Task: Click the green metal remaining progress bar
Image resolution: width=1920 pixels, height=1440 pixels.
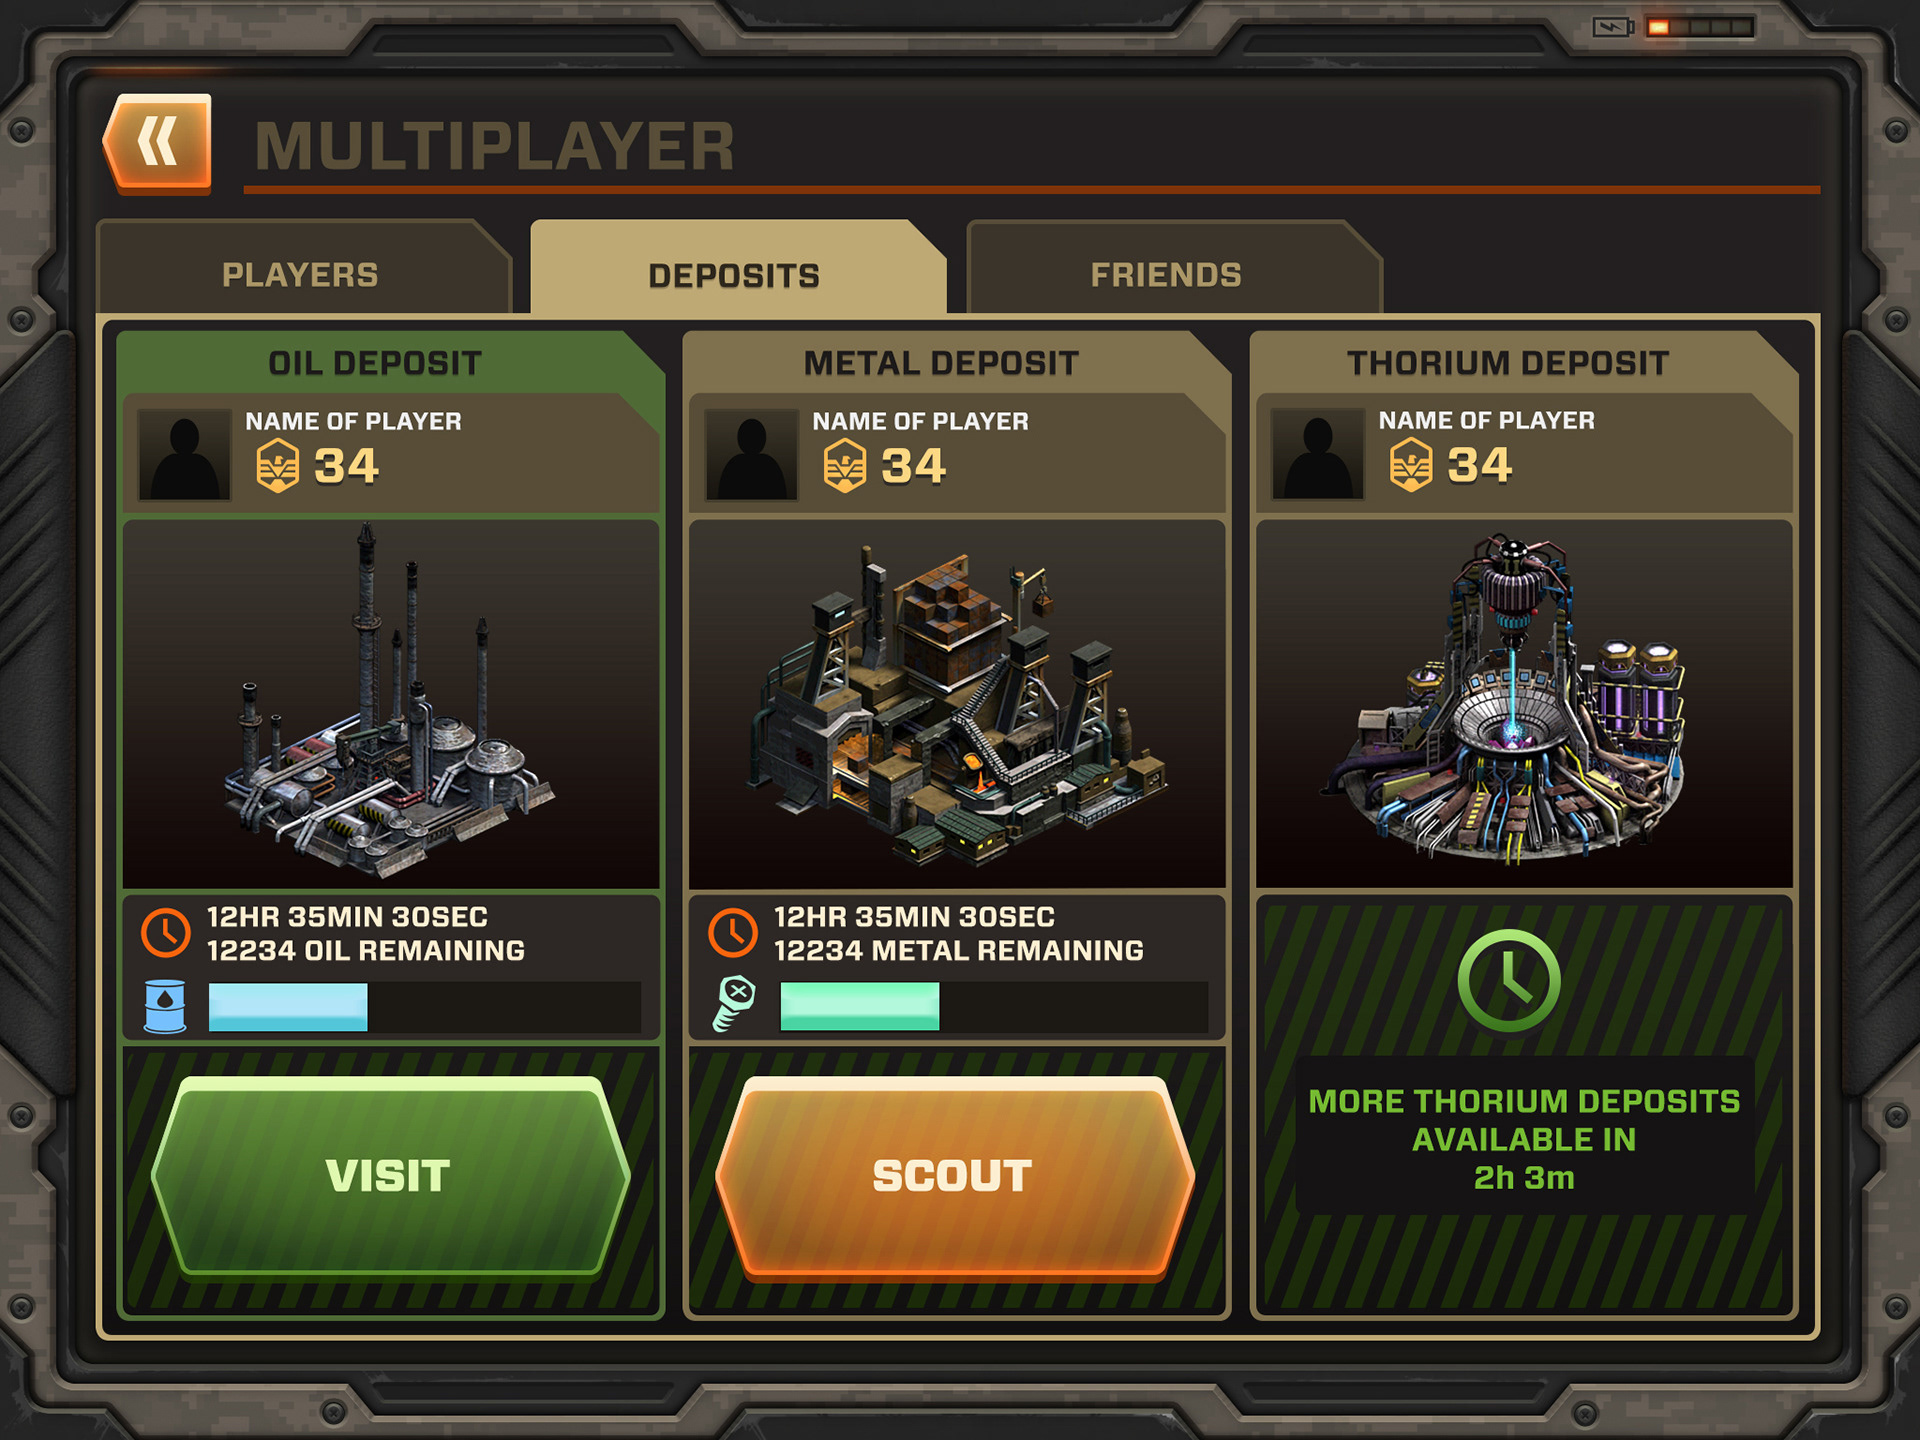Action: coord(993,1006)
